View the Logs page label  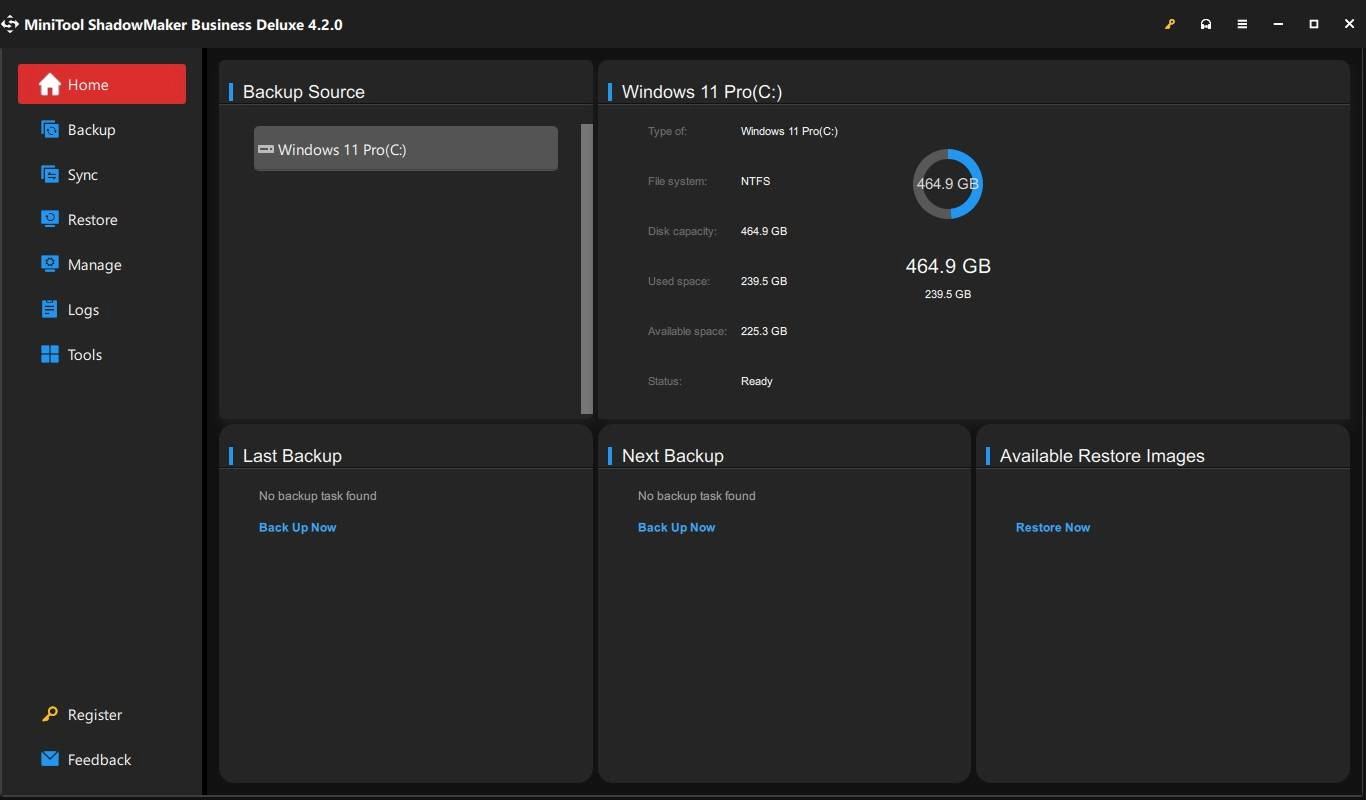(x=83, y=310)
